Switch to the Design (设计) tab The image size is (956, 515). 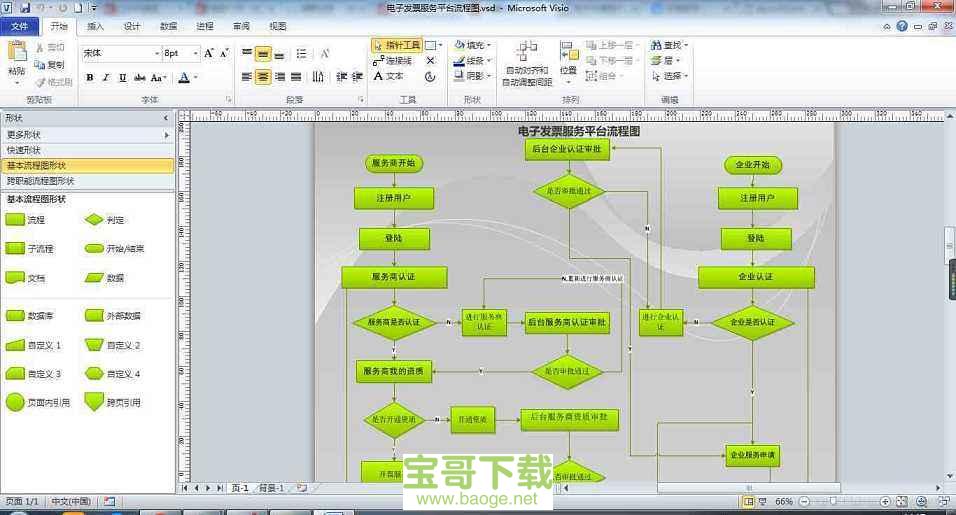pos(132,26)
